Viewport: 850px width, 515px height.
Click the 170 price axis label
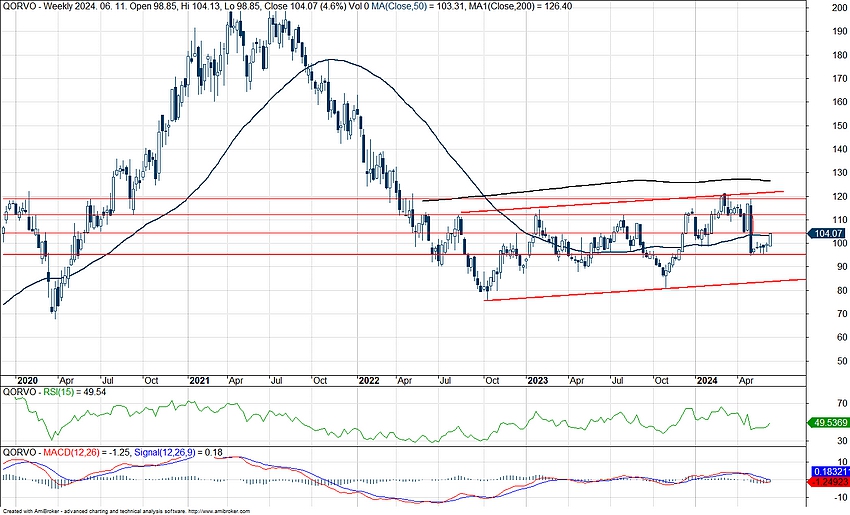[840, 79]
